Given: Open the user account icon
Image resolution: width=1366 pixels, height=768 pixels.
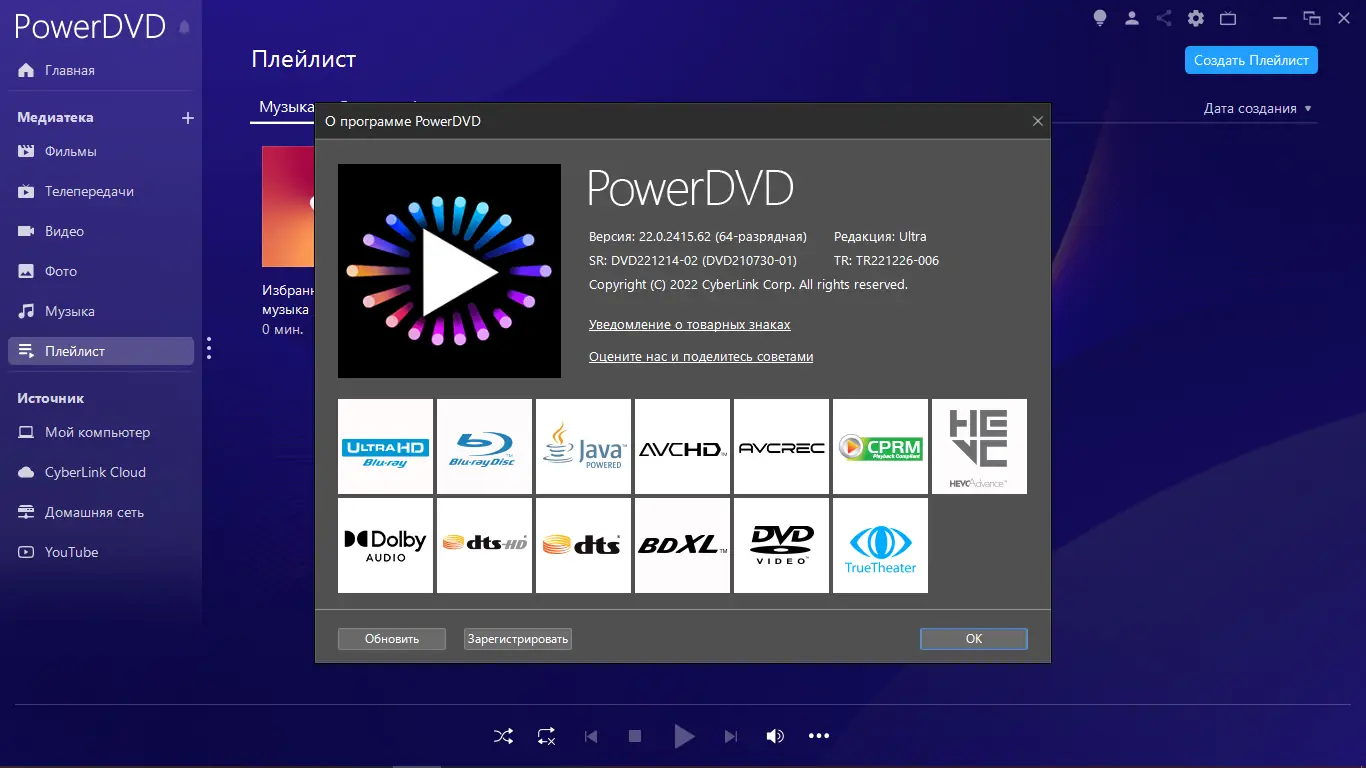Looking at the screenshot, I should tap(1132, 18).
